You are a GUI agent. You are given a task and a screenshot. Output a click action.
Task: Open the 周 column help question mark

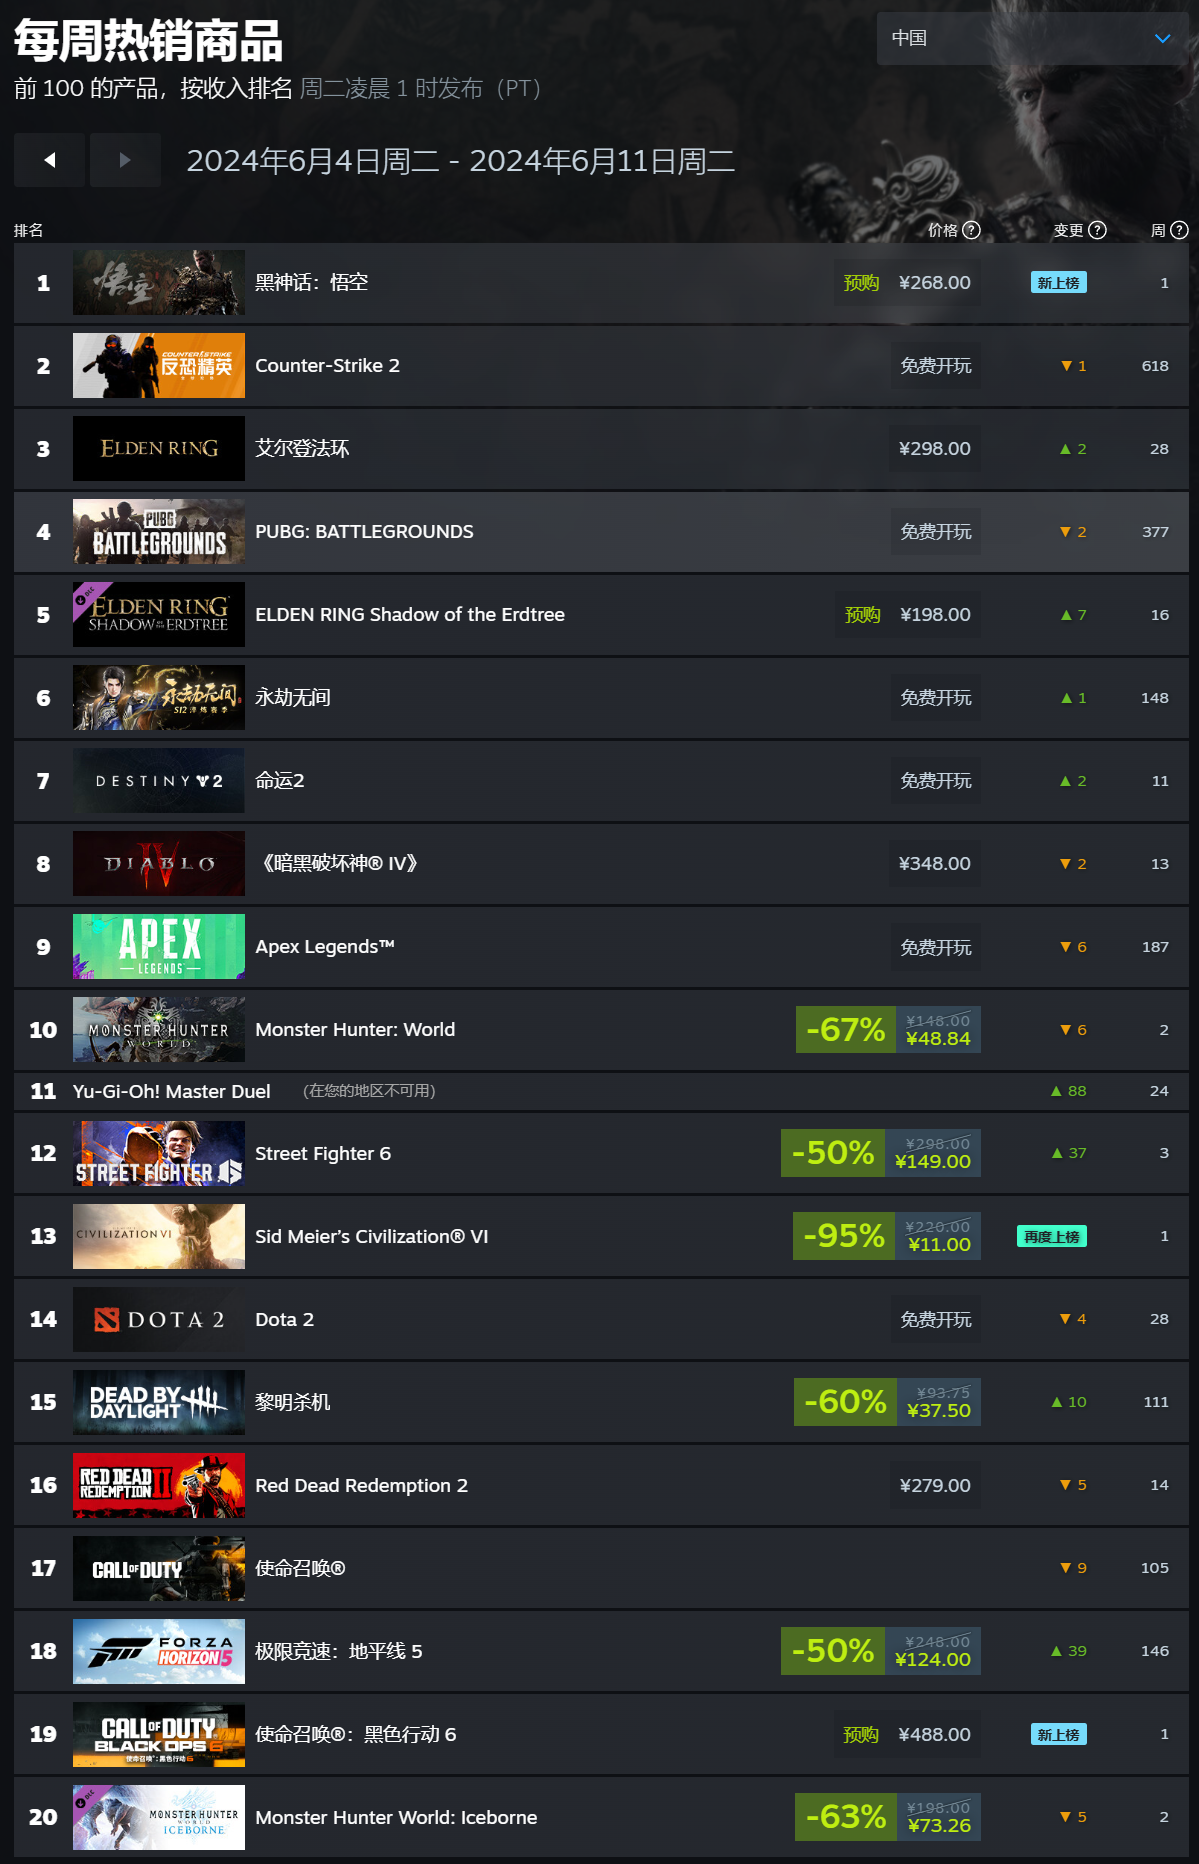pos(1179,230)
